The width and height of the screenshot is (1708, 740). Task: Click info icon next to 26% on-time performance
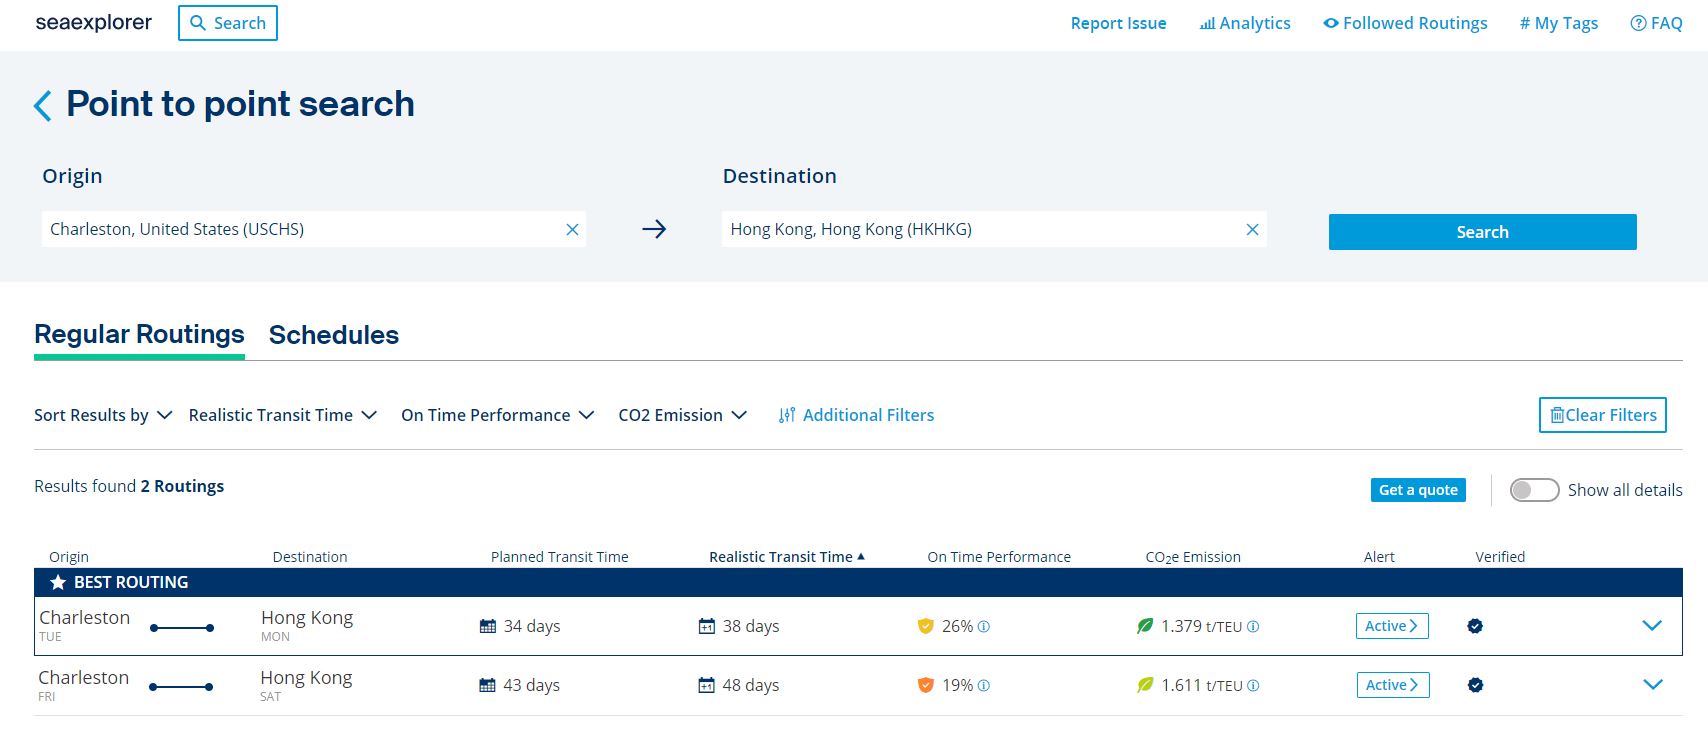984,627
